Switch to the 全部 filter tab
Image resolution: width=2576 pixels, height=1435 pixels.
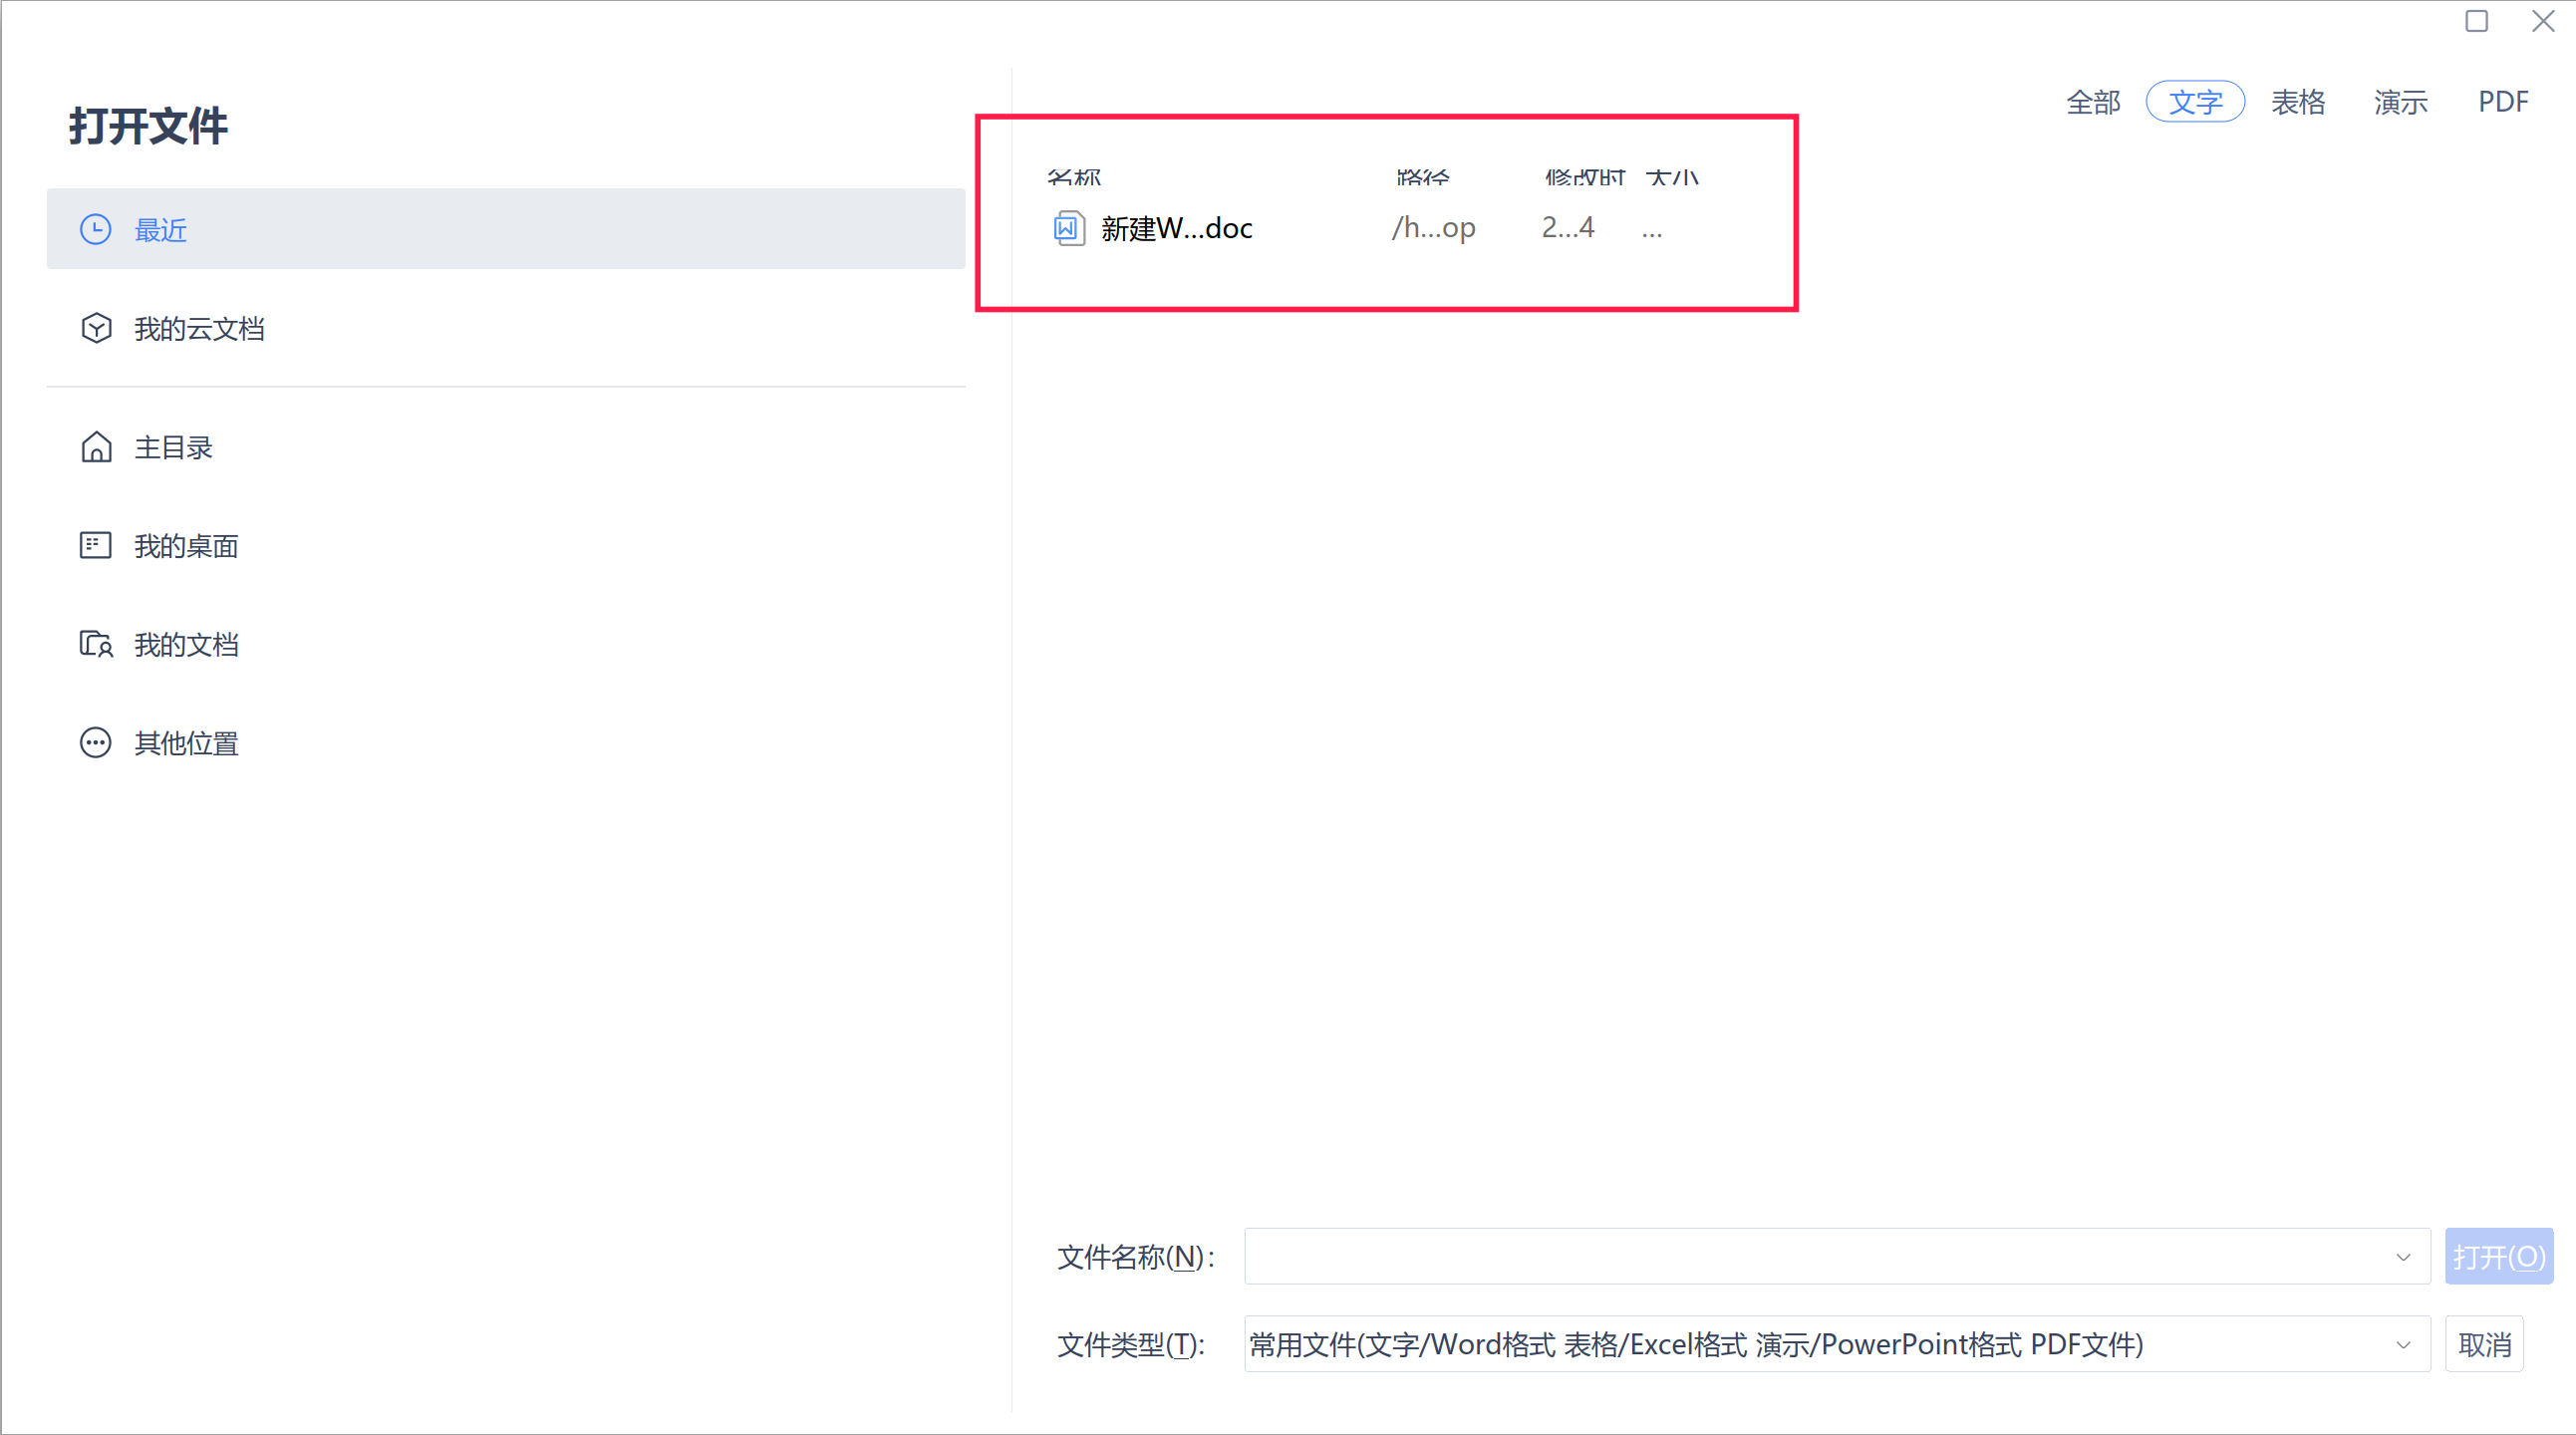coord(2093,102)
